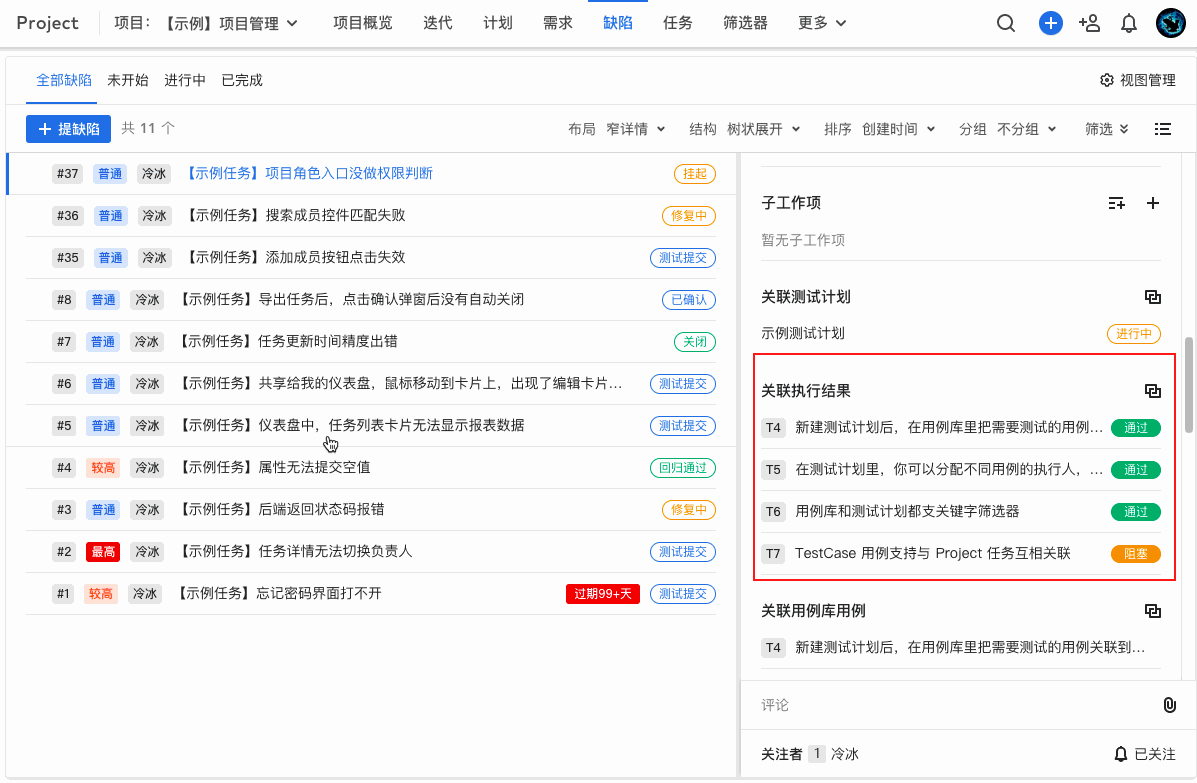Viewport: 1197px width, 783px height.
Task: Click the list view options icon
Action: (x=1162, y=129)
